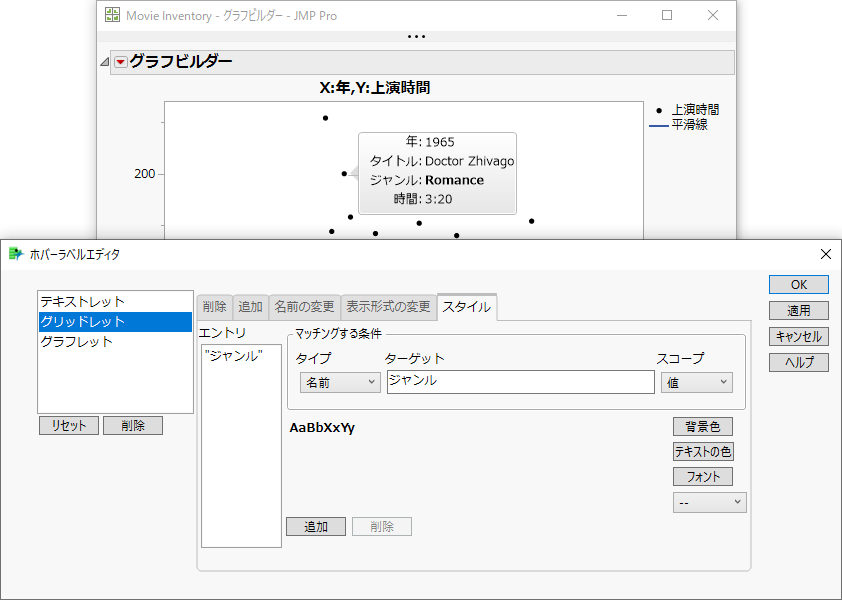
Task: Open the テキストの色 settings
Action: tap(703, 451)
